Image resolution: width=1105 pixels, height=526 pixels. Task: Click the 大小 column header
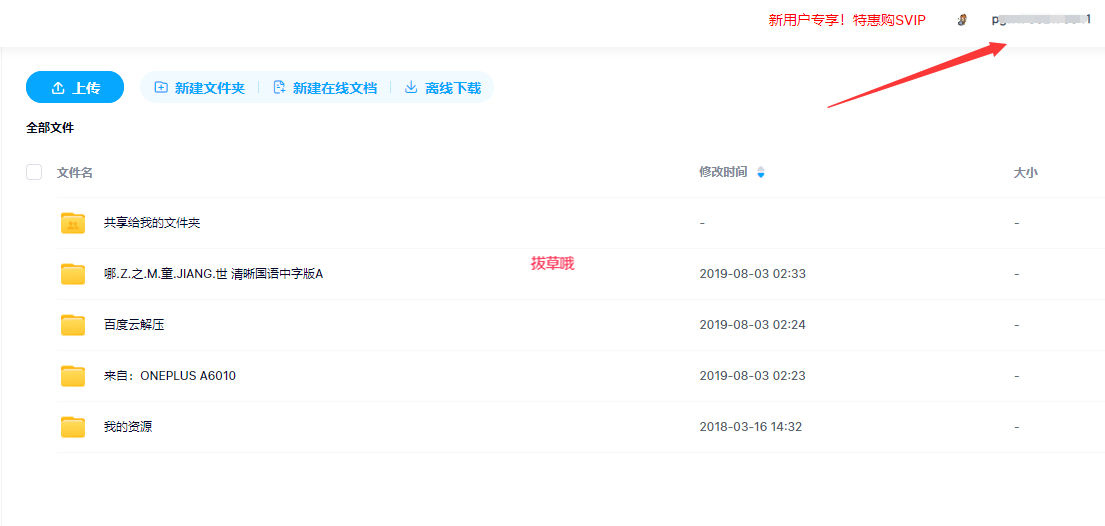[1025, 173]
